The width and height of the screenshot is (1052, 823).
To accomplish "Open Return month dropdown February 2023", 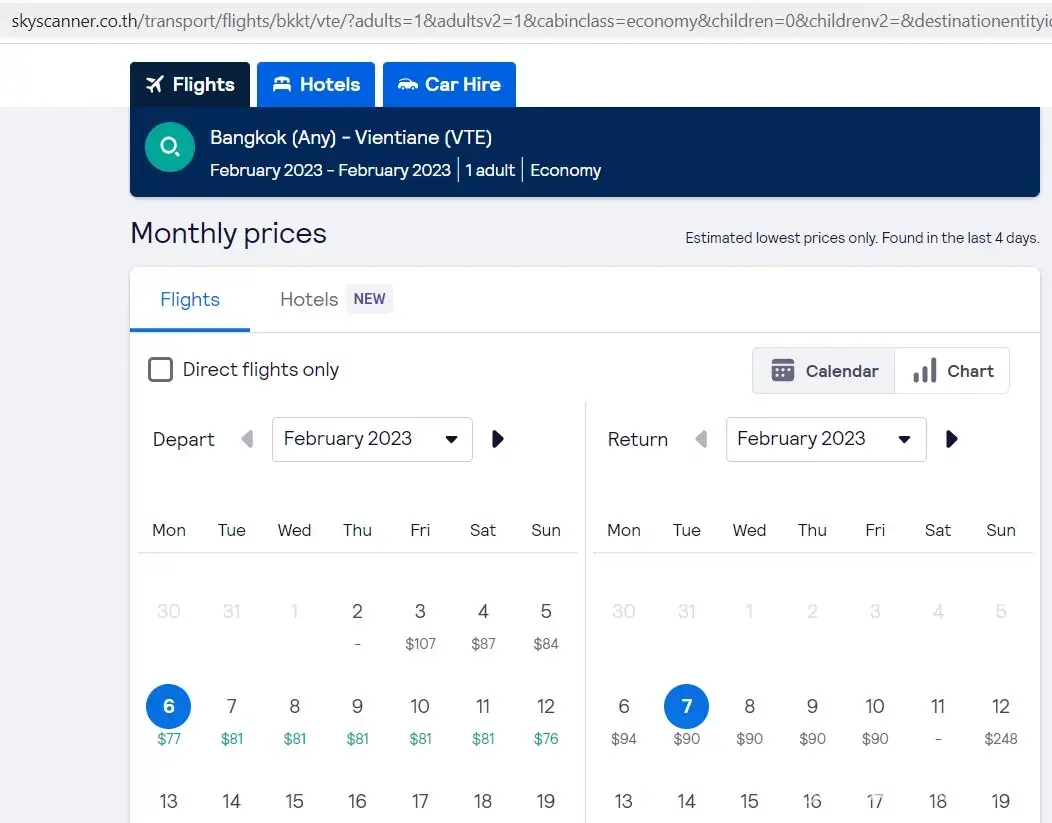I will (x=826, y=439).
